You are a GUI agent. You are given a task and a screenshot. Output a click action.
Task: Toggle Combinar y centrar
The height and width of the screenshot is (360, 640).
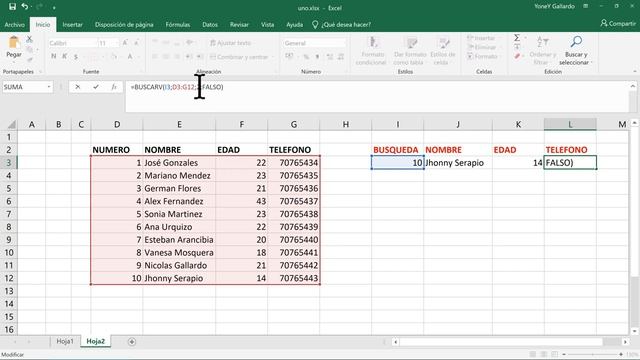pos(239,57)
